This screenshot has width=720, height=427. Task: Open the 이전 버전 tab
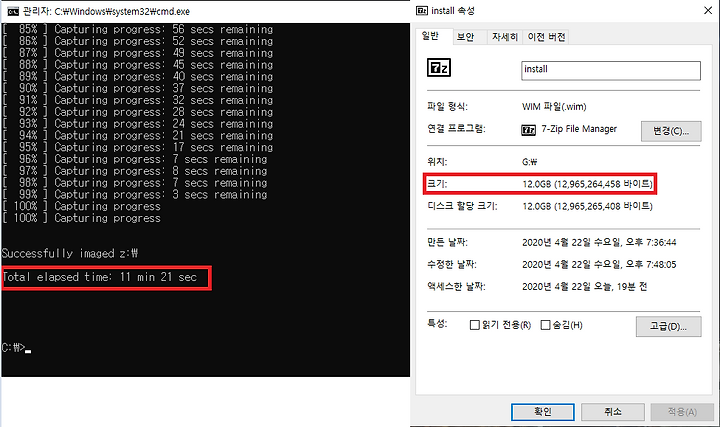coord(546,37)
